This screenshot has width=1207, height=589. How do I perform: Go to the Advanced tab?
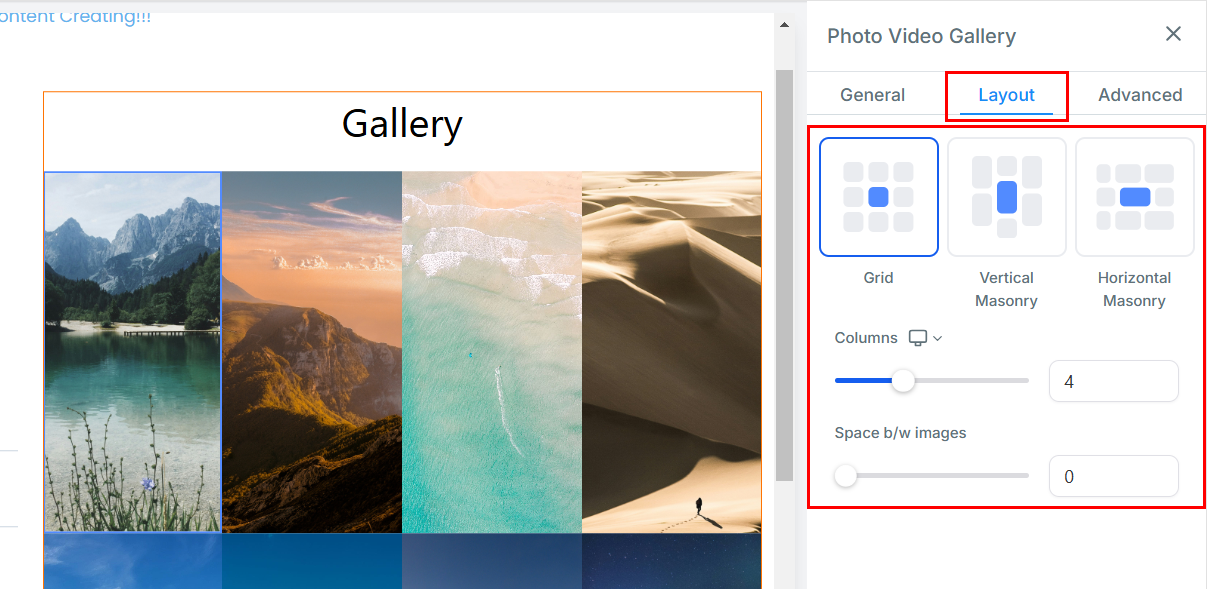[x=1140, y=95]
